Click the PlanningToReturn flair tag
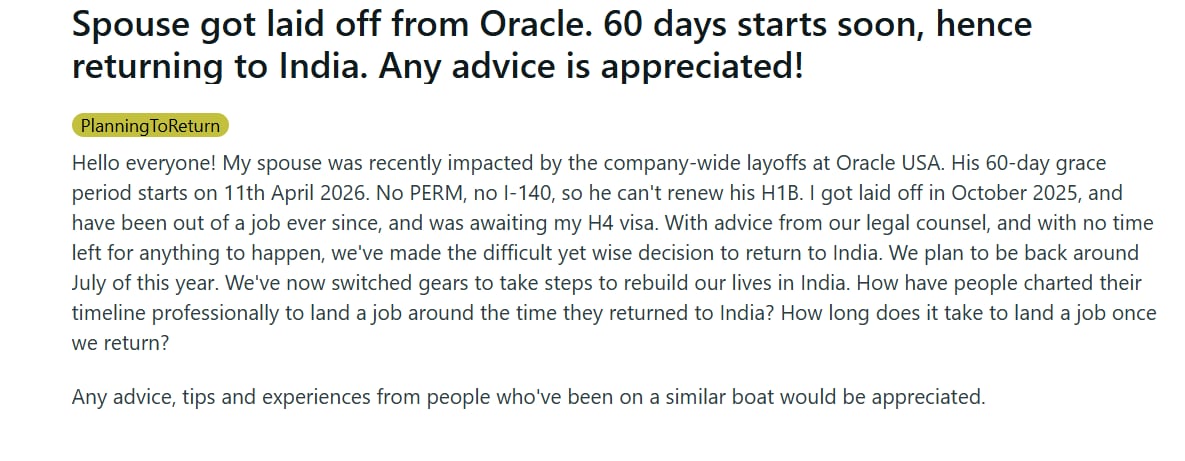This screenshot has width=1185, height=461. pos(151,125)
